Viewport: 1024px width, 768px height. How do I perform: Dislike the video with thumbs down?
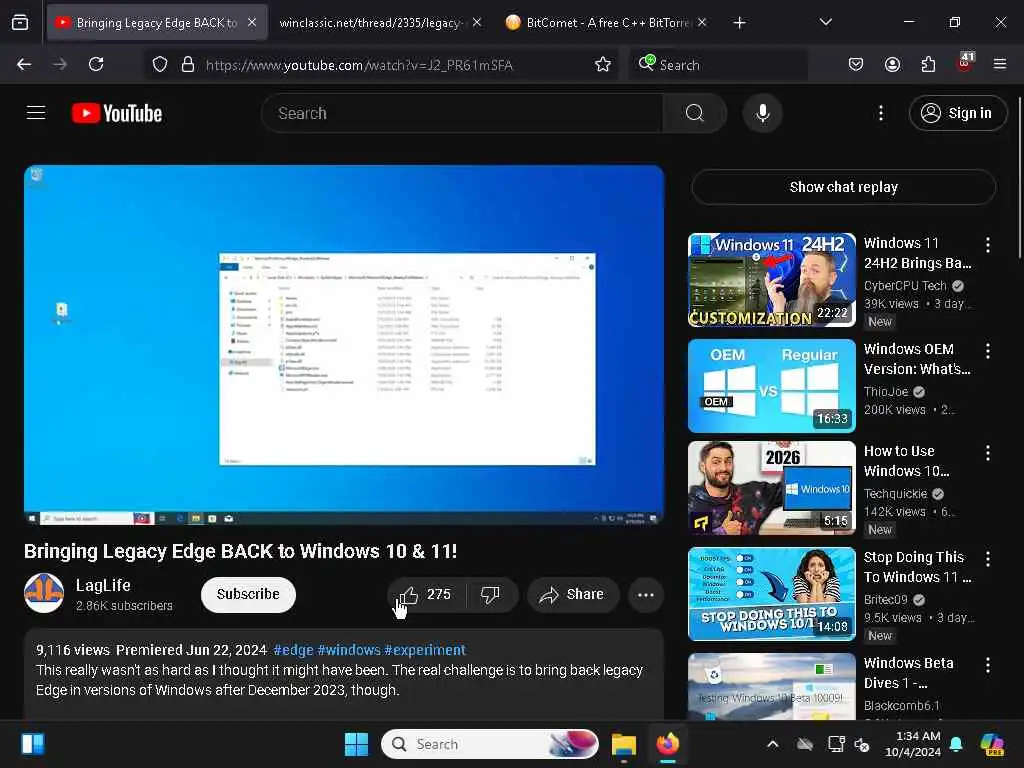(x=490, y=594)
